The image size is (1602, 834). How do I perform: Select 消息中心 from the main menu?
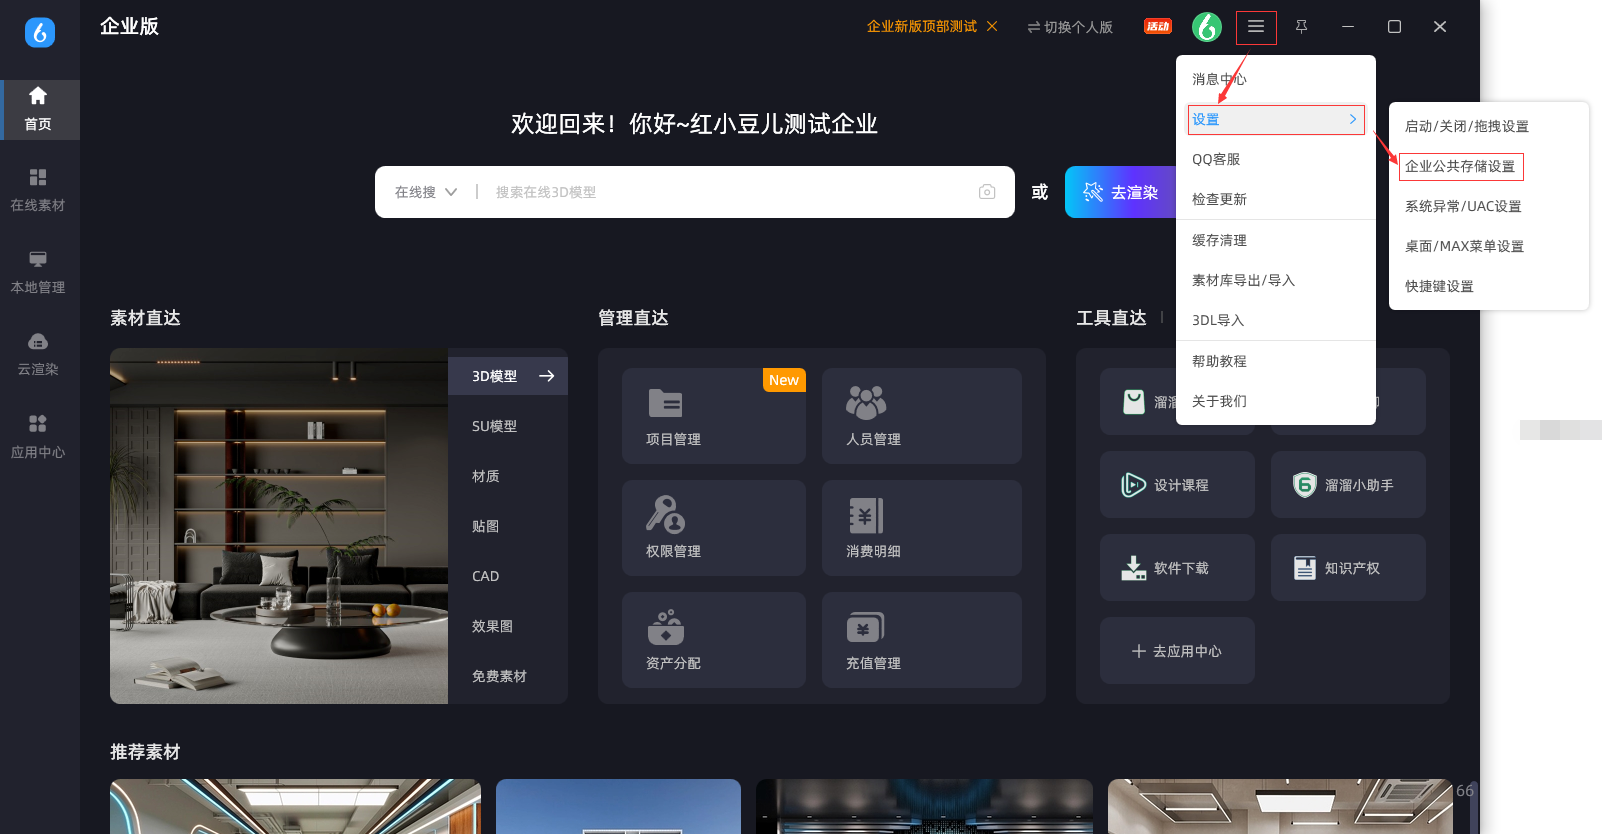tap(1276, 79)
